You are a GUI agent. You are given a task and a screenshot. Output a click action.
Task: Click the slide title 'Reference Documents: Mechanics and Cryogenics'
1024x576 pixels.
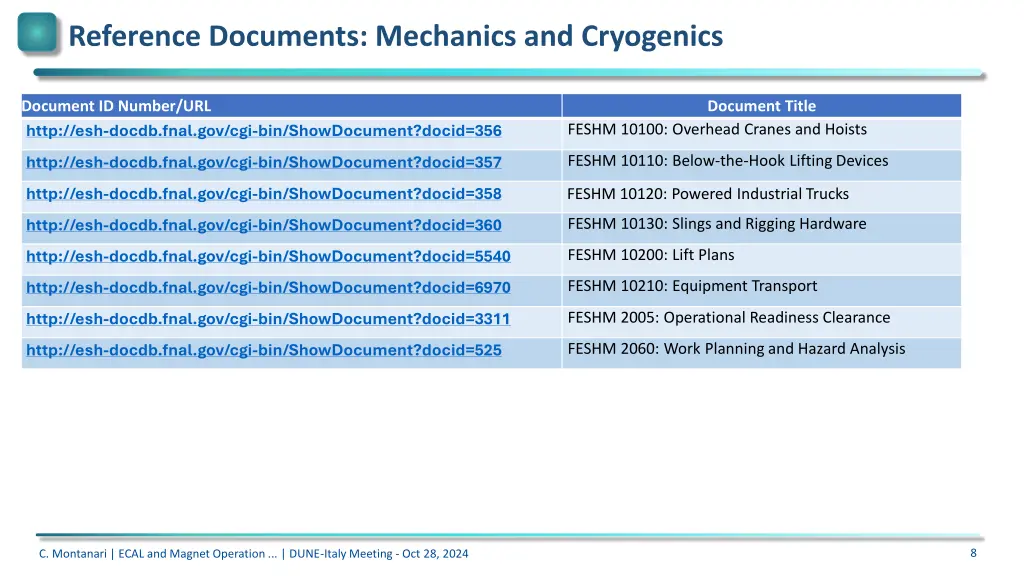[x=396, y=37]
